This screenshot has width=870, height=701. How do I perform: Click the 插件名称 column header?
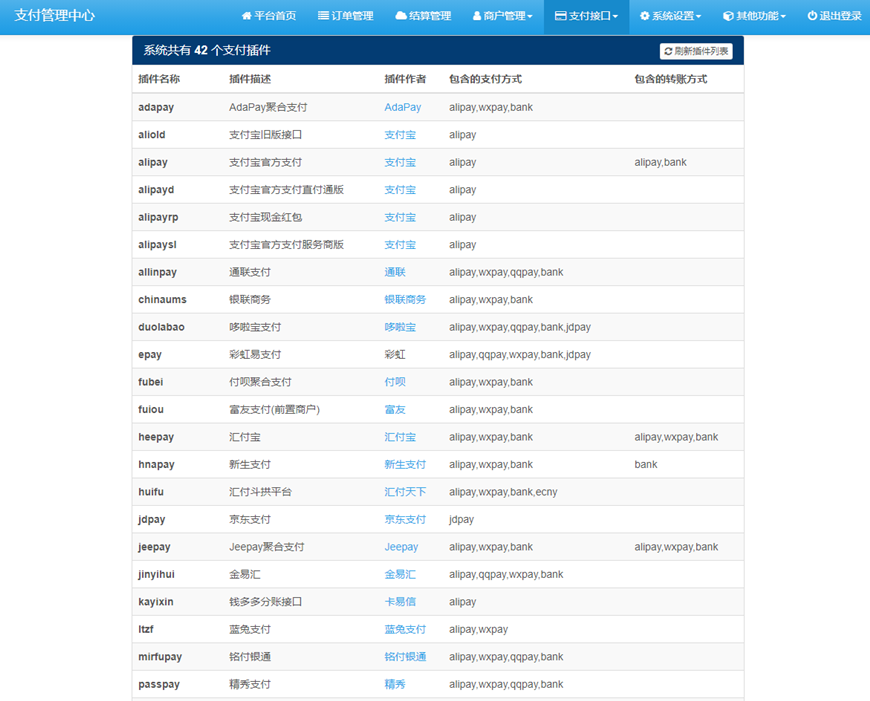pyautogui.click(x=159, y=79)
